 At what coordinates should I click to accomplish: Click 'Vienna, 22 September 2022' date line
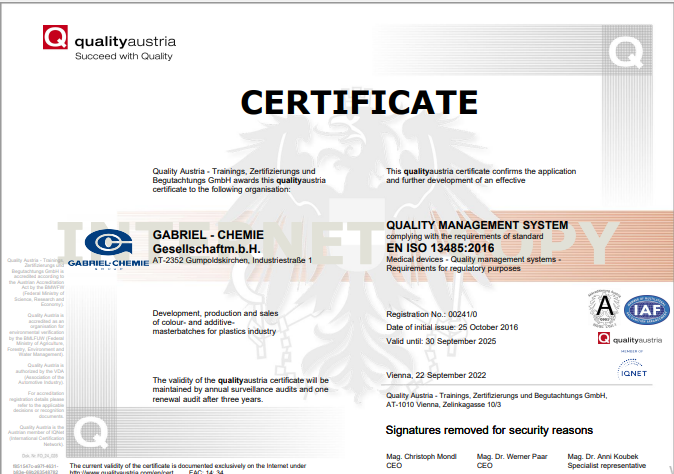436,375
